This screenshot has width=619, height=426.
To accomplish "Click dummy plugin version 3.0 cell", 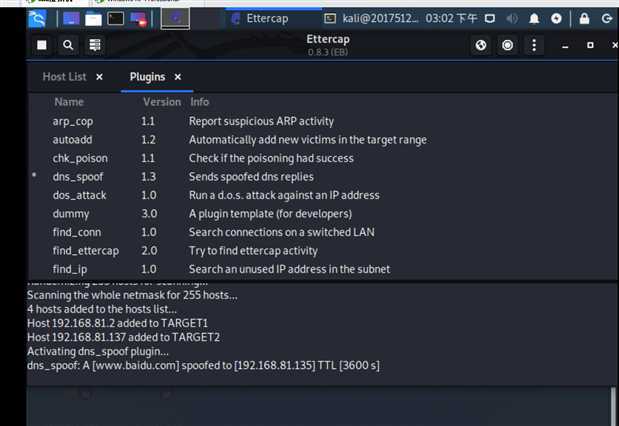I will (x=149, y=214).
